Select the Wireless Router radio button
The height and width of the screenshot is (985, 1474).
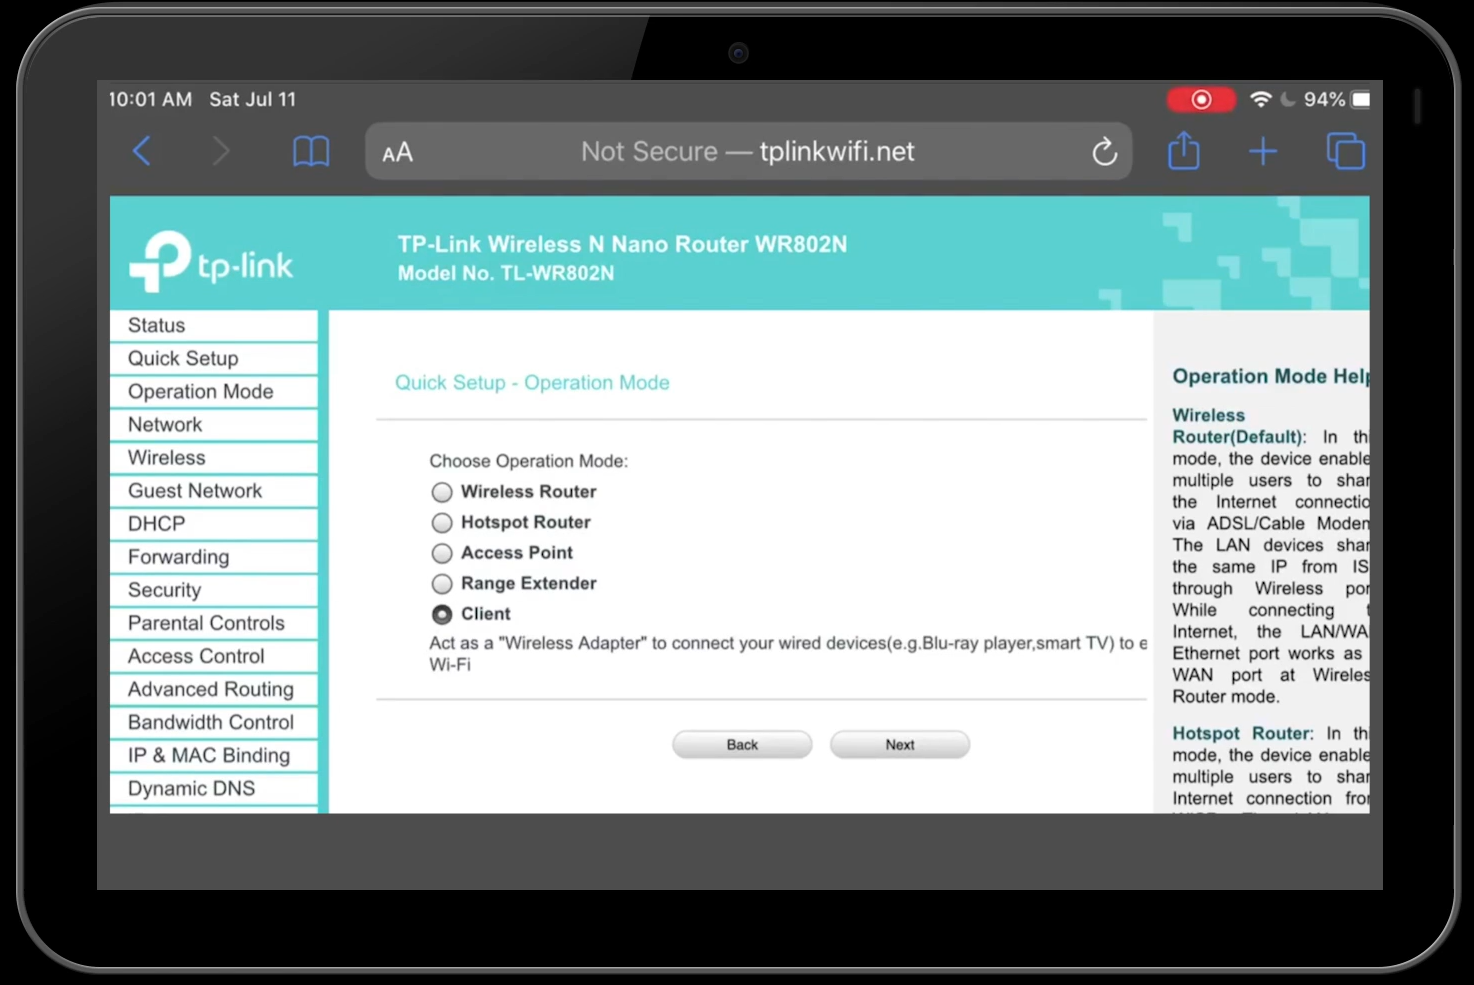(442, 492)
